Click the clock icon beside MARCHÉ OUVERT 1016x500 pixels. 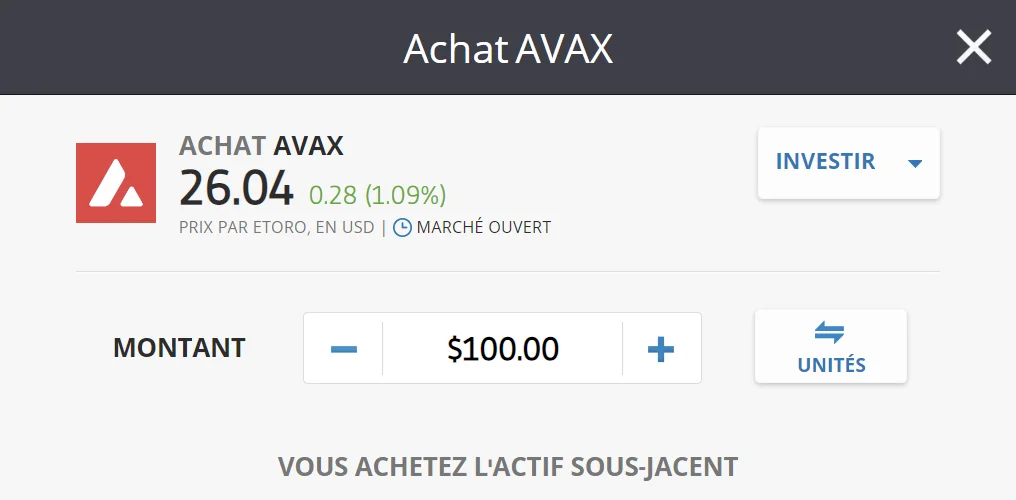402,227
